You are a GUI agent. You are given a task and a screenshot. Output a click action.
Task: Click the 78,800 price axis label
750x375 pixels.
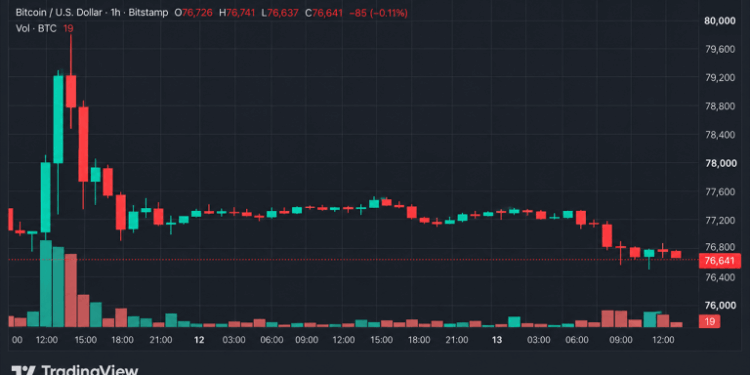tap(719, 106)
